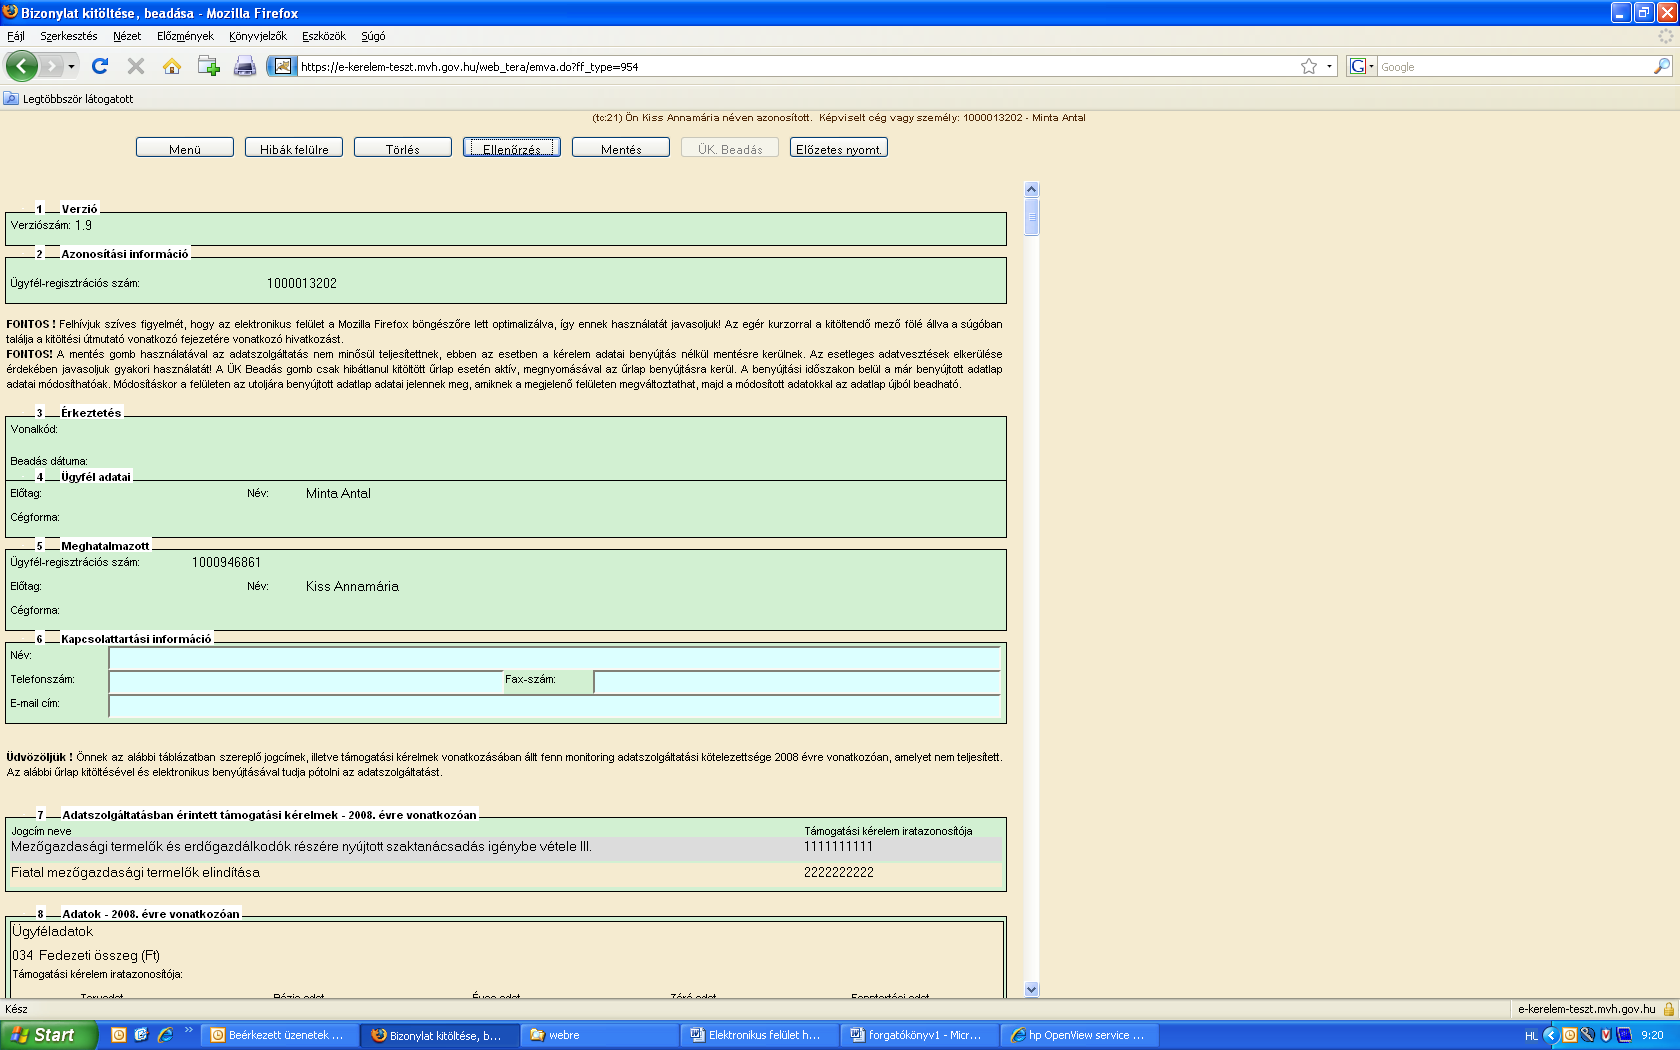
Task: Click the Hibák felülre button
Action: tap(294, 148)
